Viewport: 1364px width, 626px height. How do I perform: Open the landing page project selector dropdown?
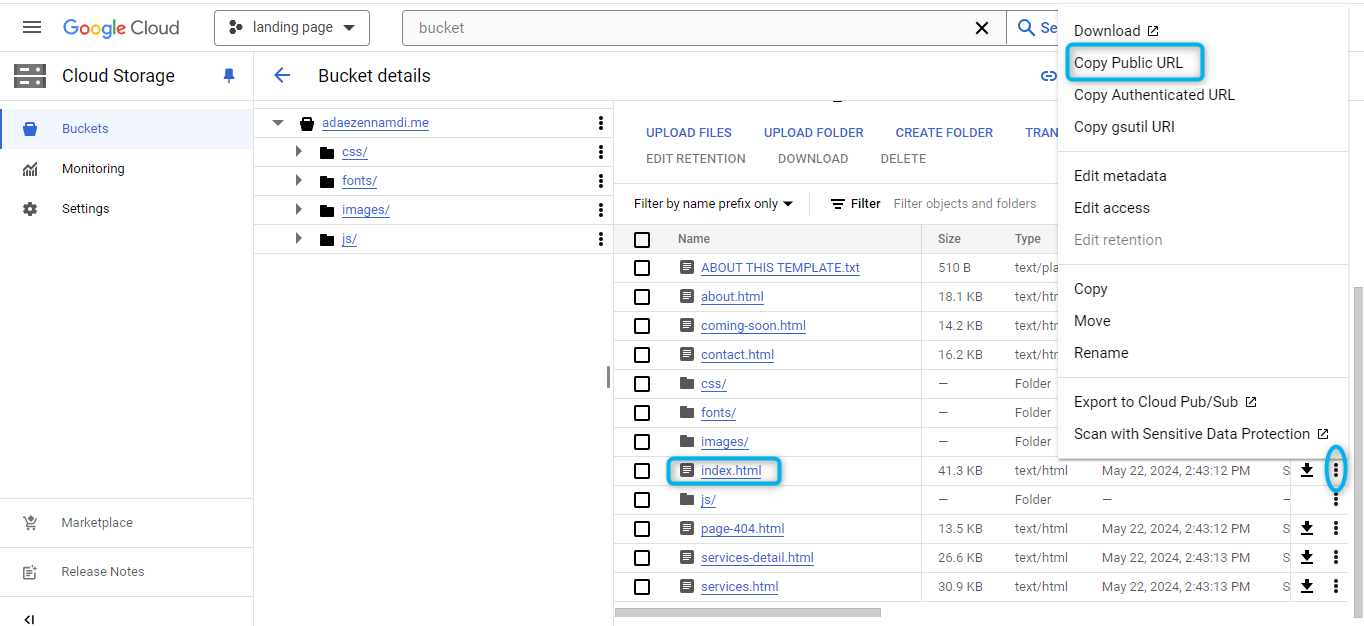point(292,28)
